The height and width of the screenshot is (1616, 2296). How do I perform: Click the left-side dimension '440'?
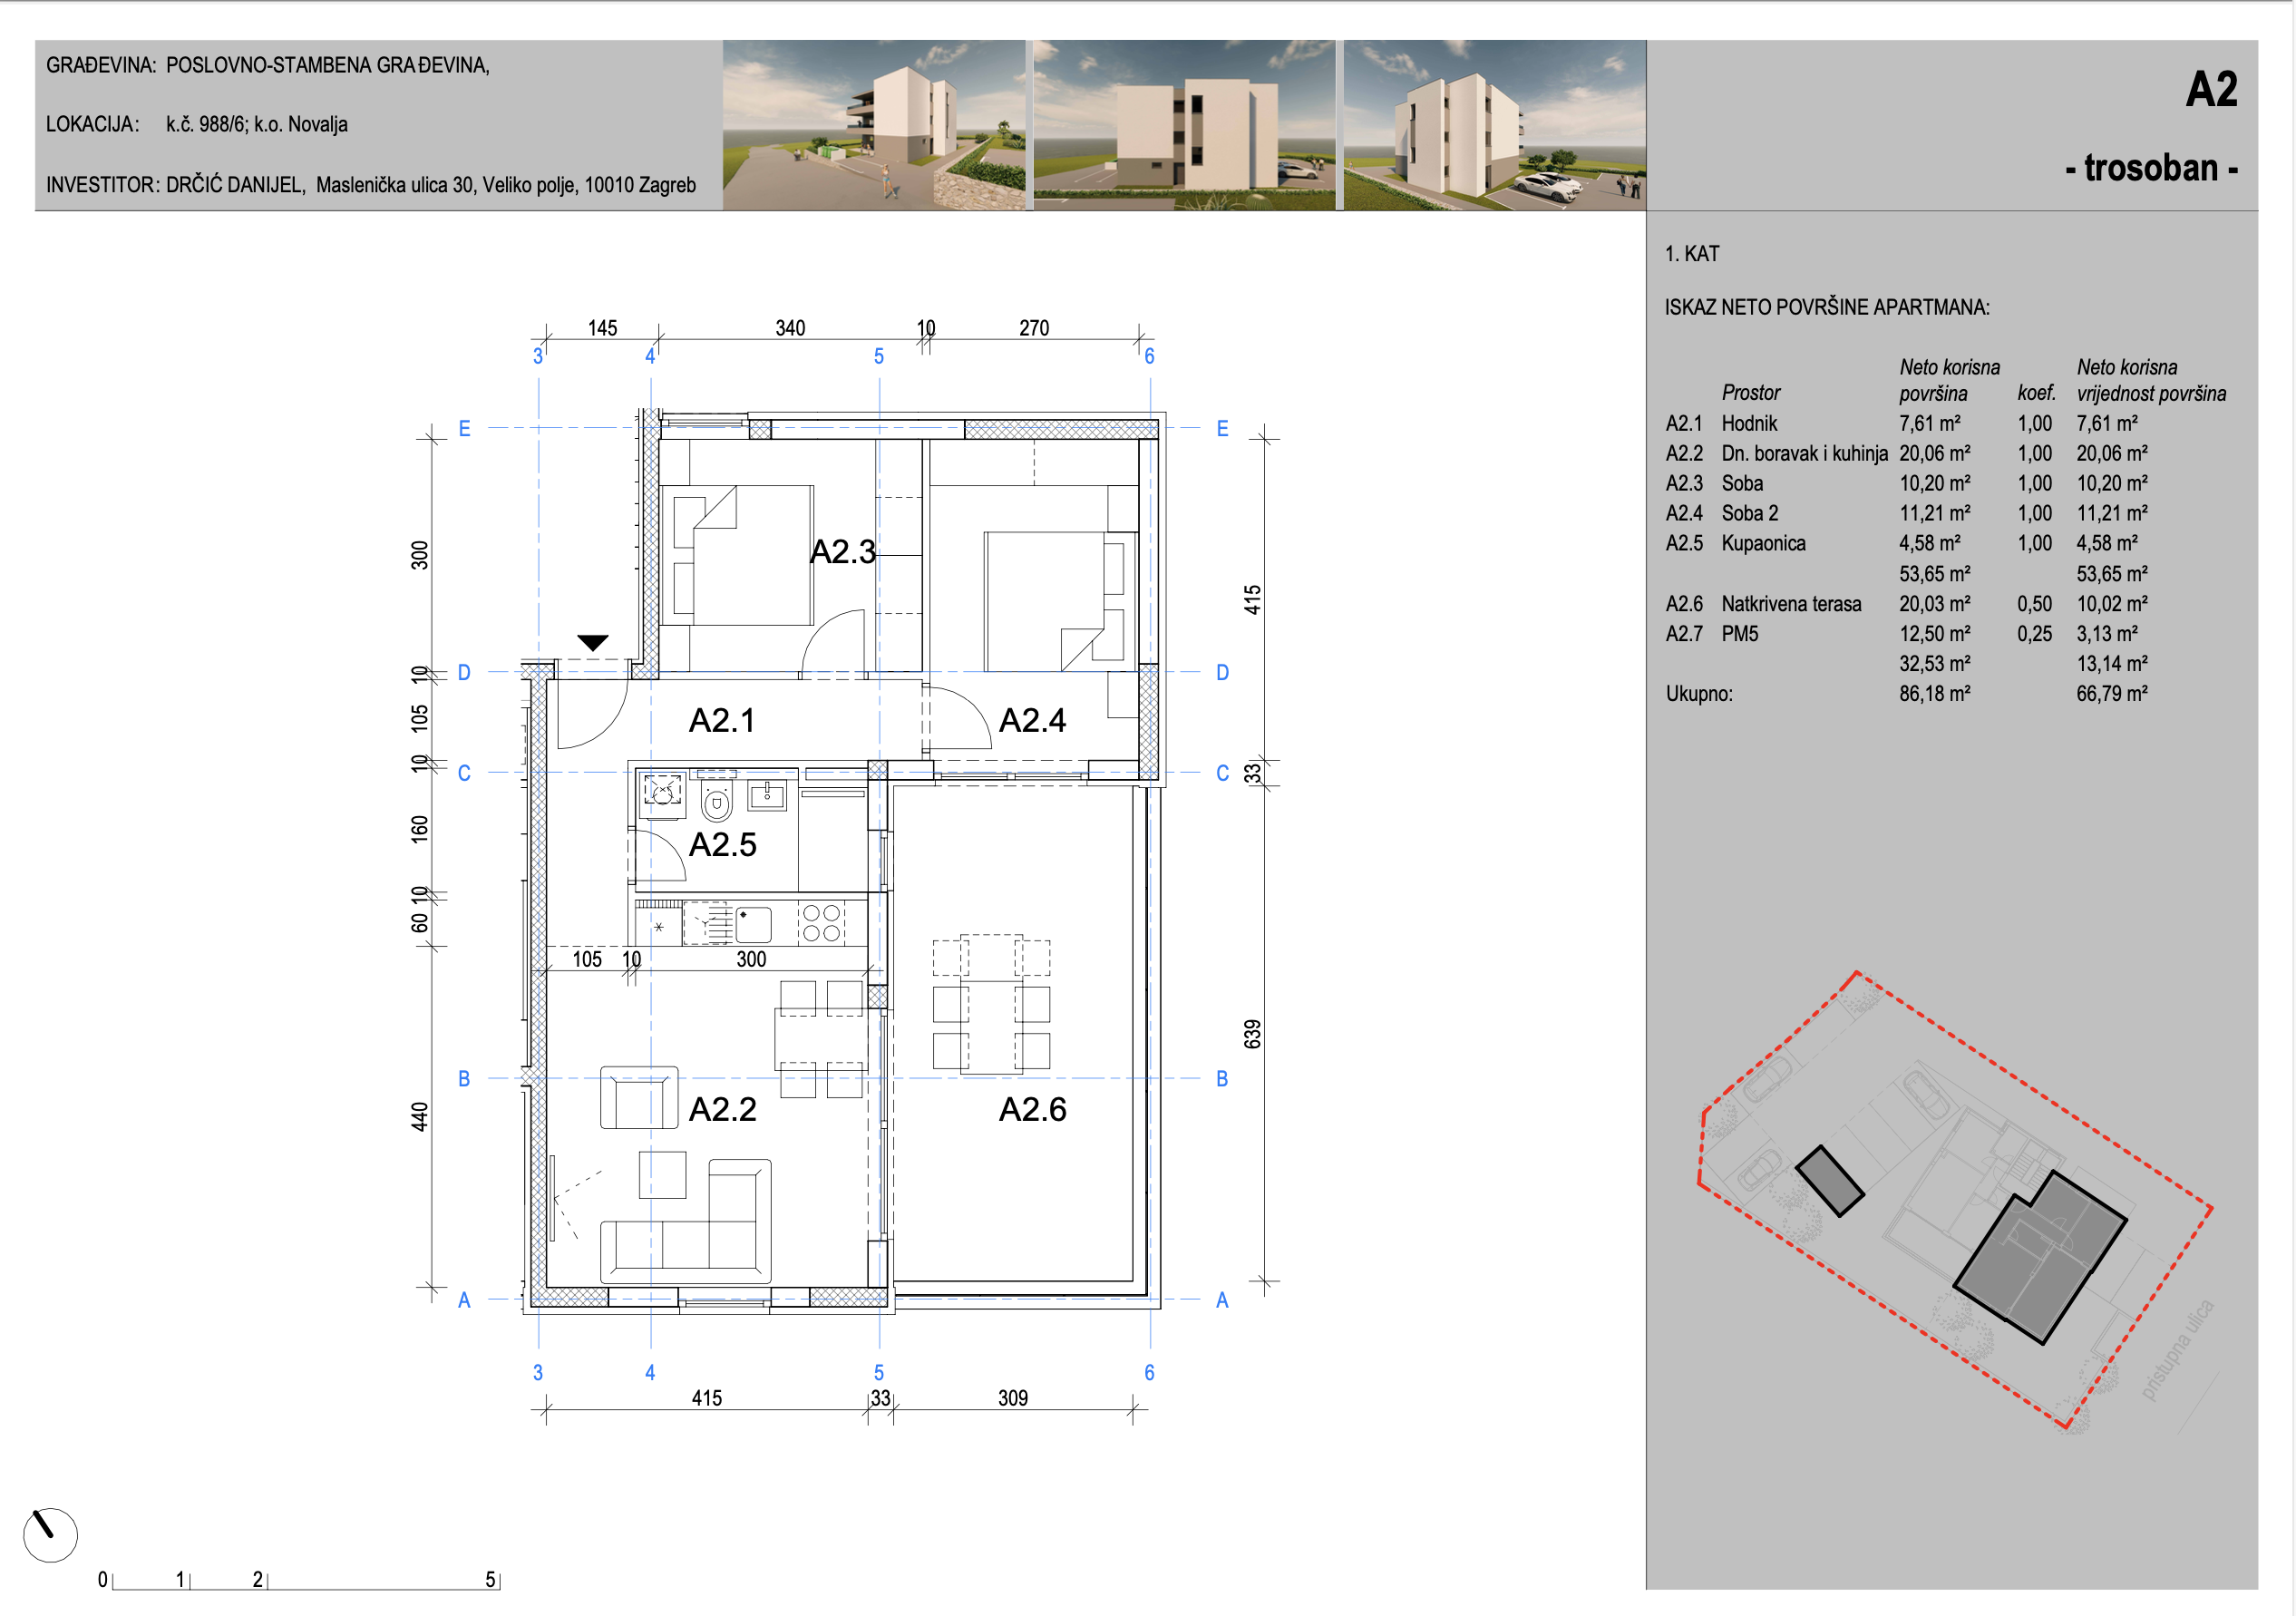tap(419, 1117)
